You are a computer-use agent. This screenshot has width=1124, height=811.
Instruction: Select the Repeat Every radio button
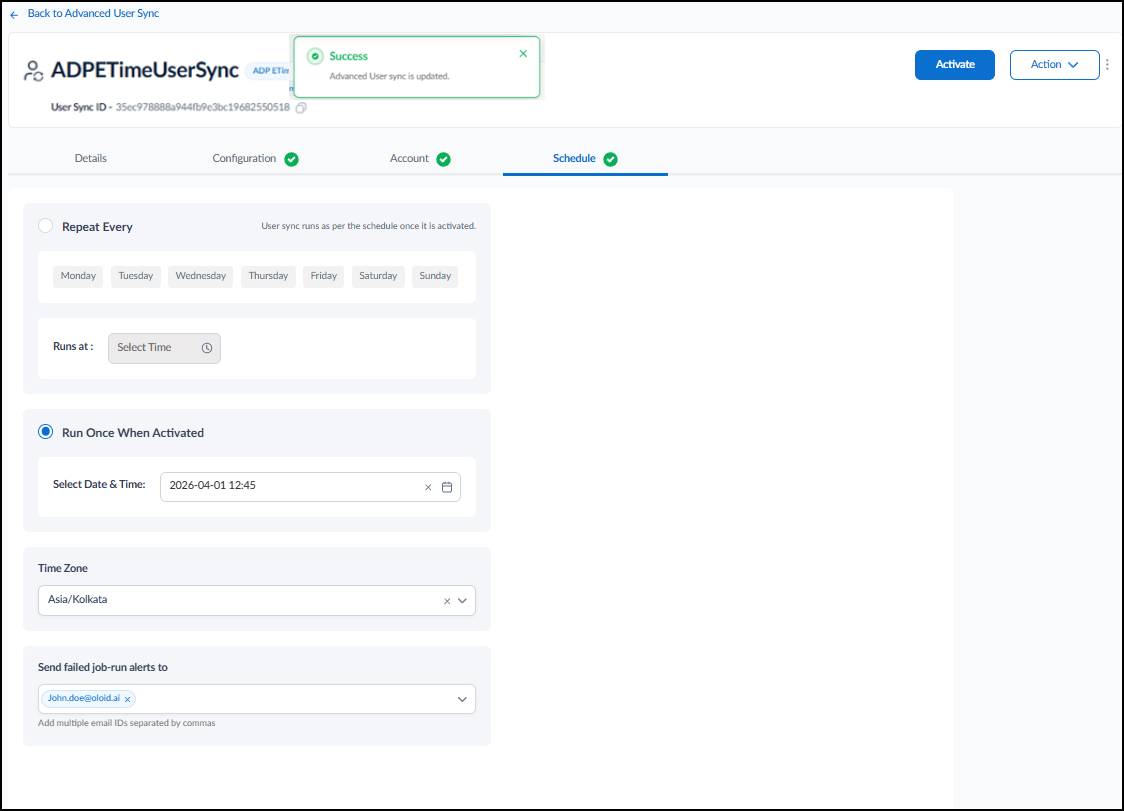point(45,226)
